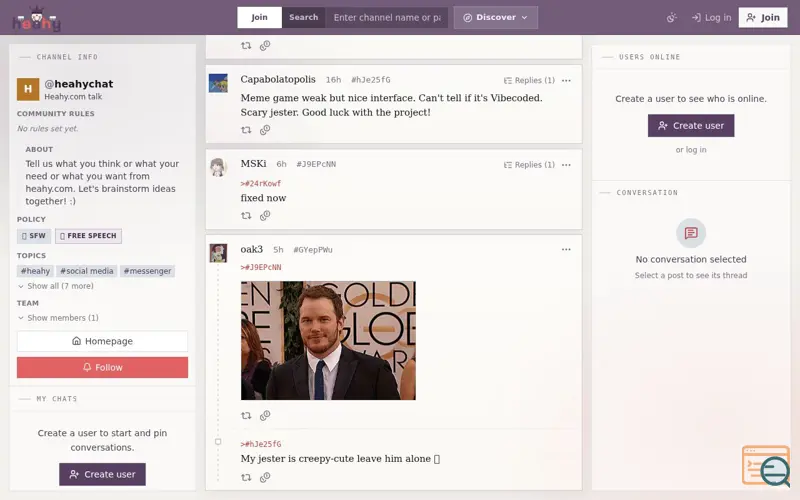
Task: Open more options on MSKi post
Action: [x=566, y=165]
